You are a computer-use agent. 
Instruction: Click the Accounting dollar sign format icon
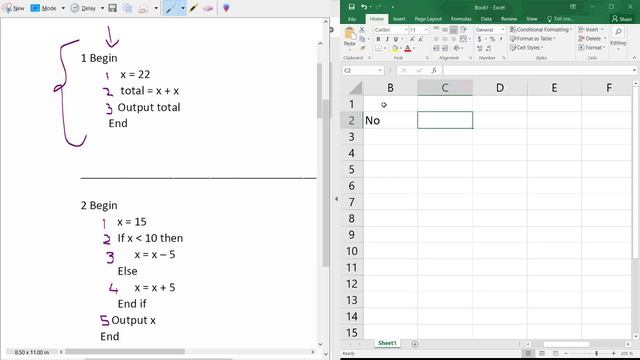480,39
